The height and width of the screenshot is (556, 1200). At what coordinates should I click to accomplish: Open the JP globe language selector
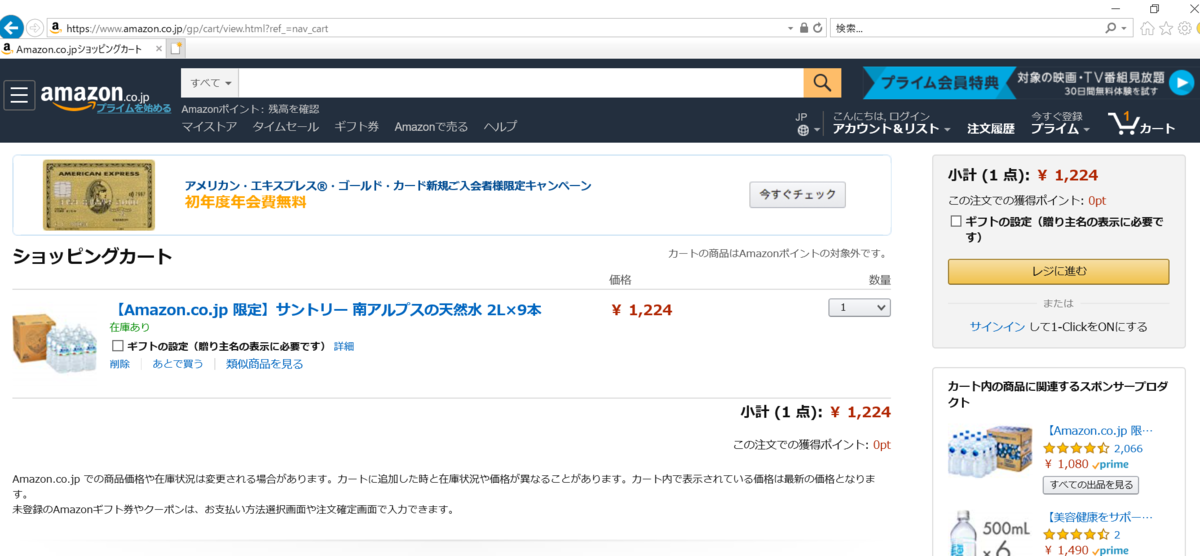tap(808, 124)
